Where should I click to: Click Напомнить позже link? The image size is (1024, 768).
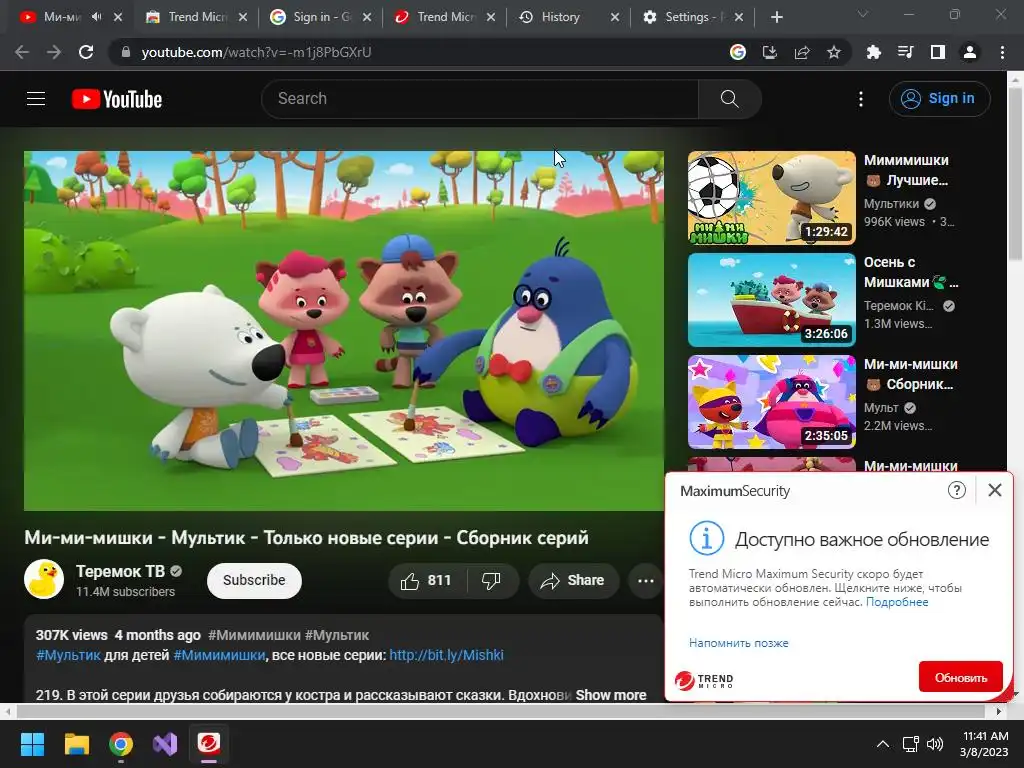[739, 643]
